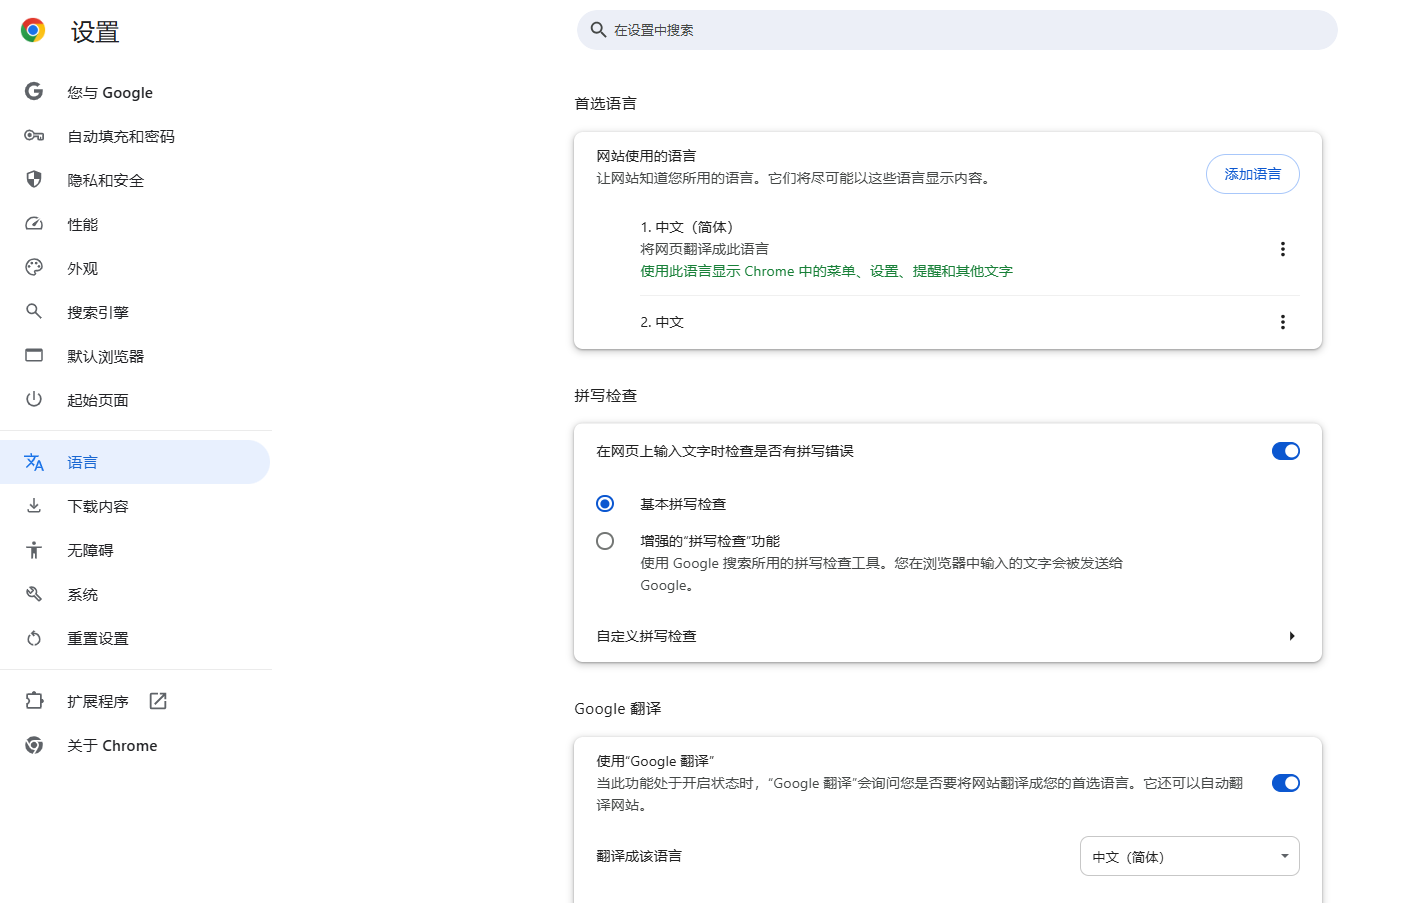The height and width of the screenshot is (903, 1401).
Task: Select 增强的拼写检查功能 radio option
Action: 605,541
